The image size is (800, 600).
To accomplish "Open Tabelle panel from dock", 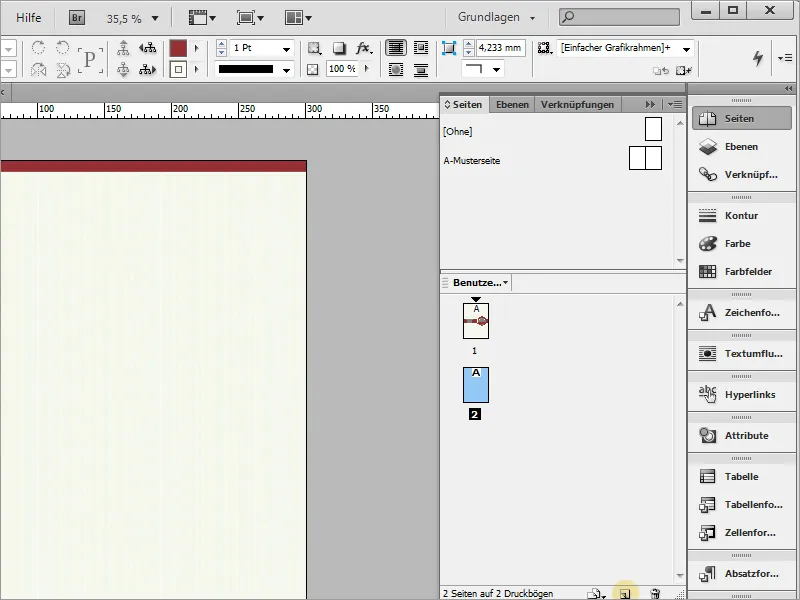I will click(x=741, y=477).
